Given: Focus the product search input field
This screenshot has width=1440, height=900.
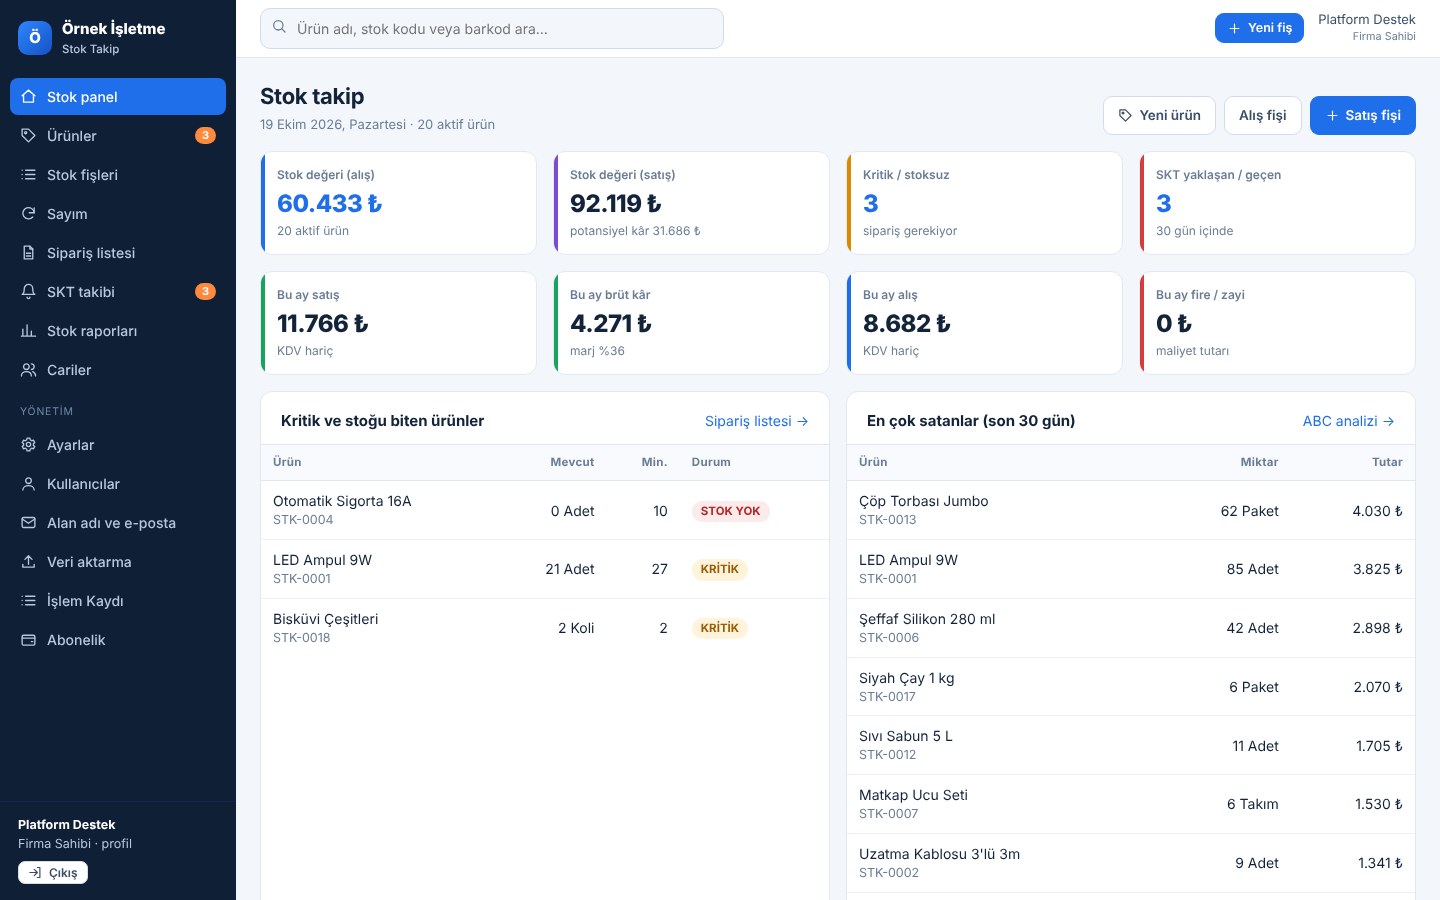Looking at the screenshot, I should tap(492, 28).
